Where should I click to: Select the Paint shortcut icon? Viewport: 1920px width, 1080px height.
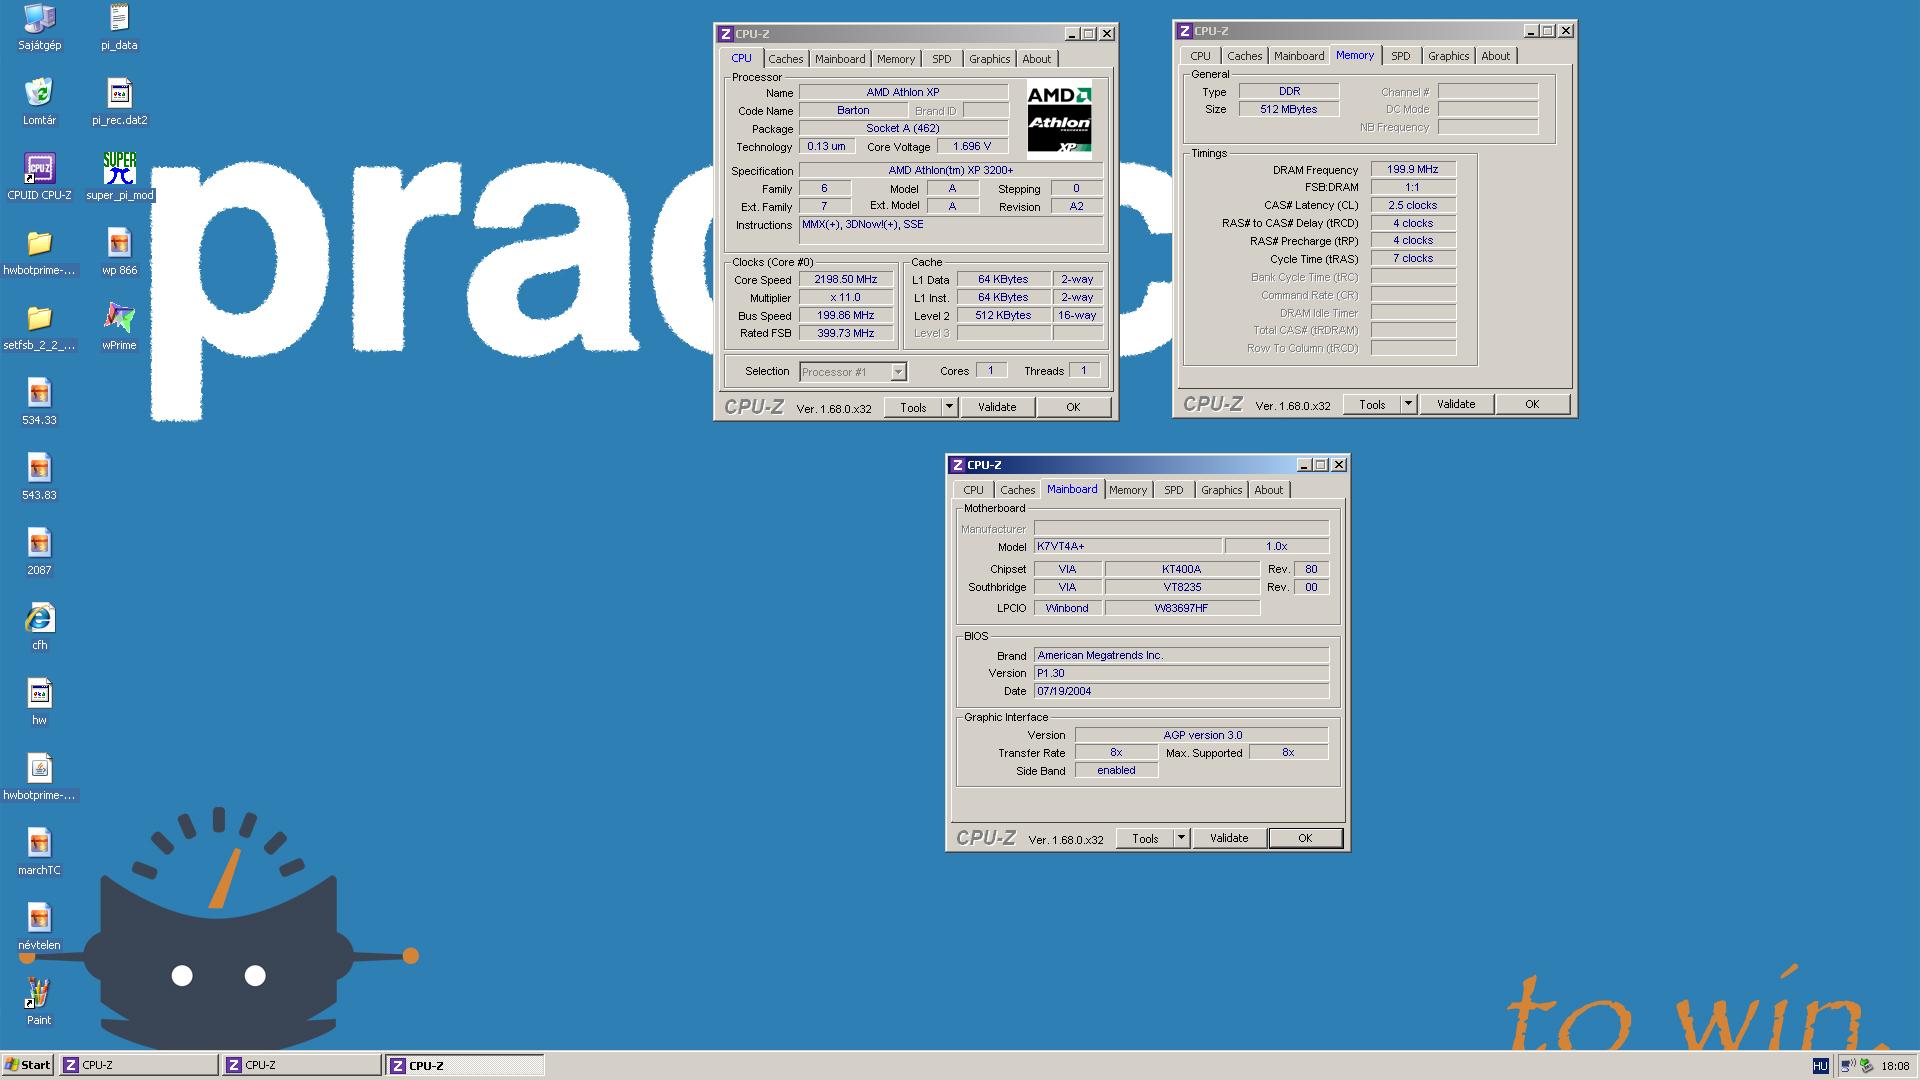(39, 1002)
